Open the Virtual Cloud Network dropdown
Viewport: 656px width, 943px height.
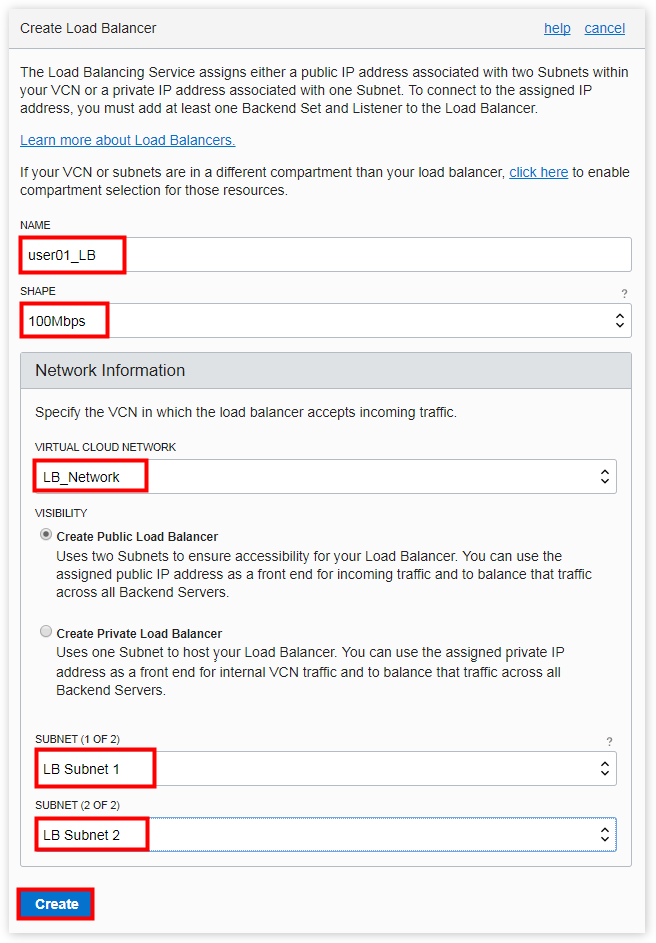pyautogui.click(x=326, y=477)
